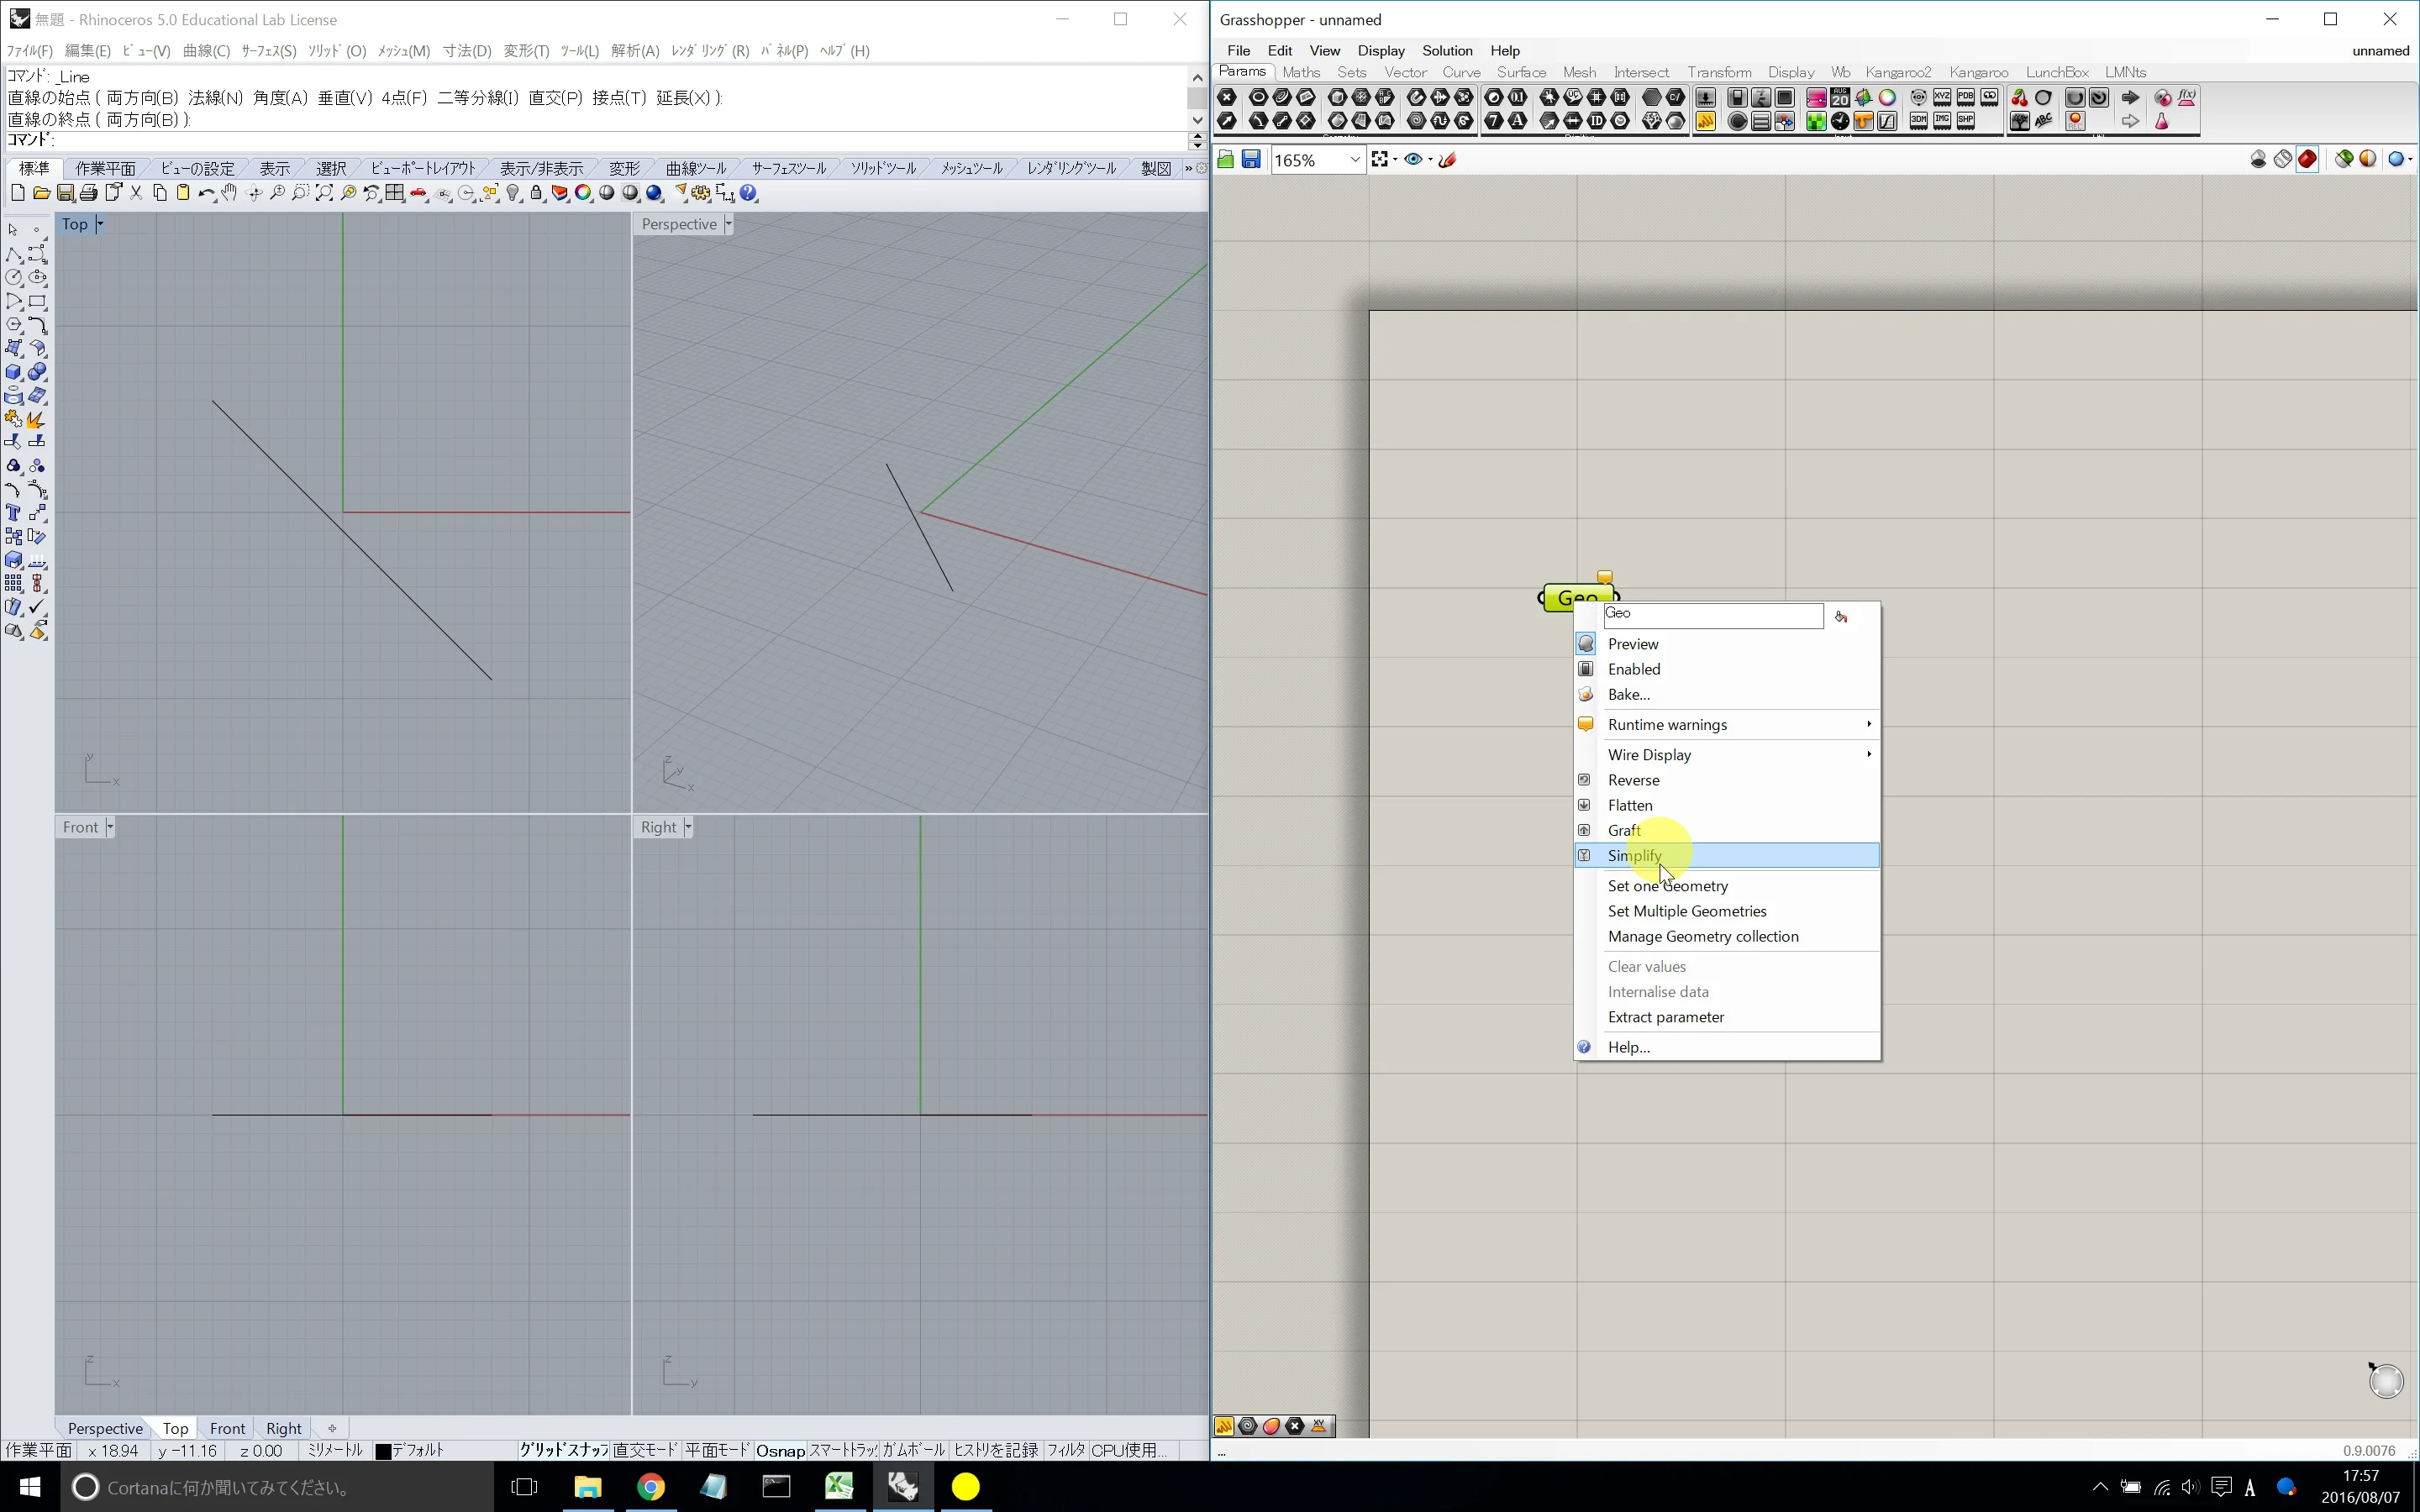Open Rhino 曲線(C) menu
The height and width of the screenshot is (1512, 2420).
[206, 51]
